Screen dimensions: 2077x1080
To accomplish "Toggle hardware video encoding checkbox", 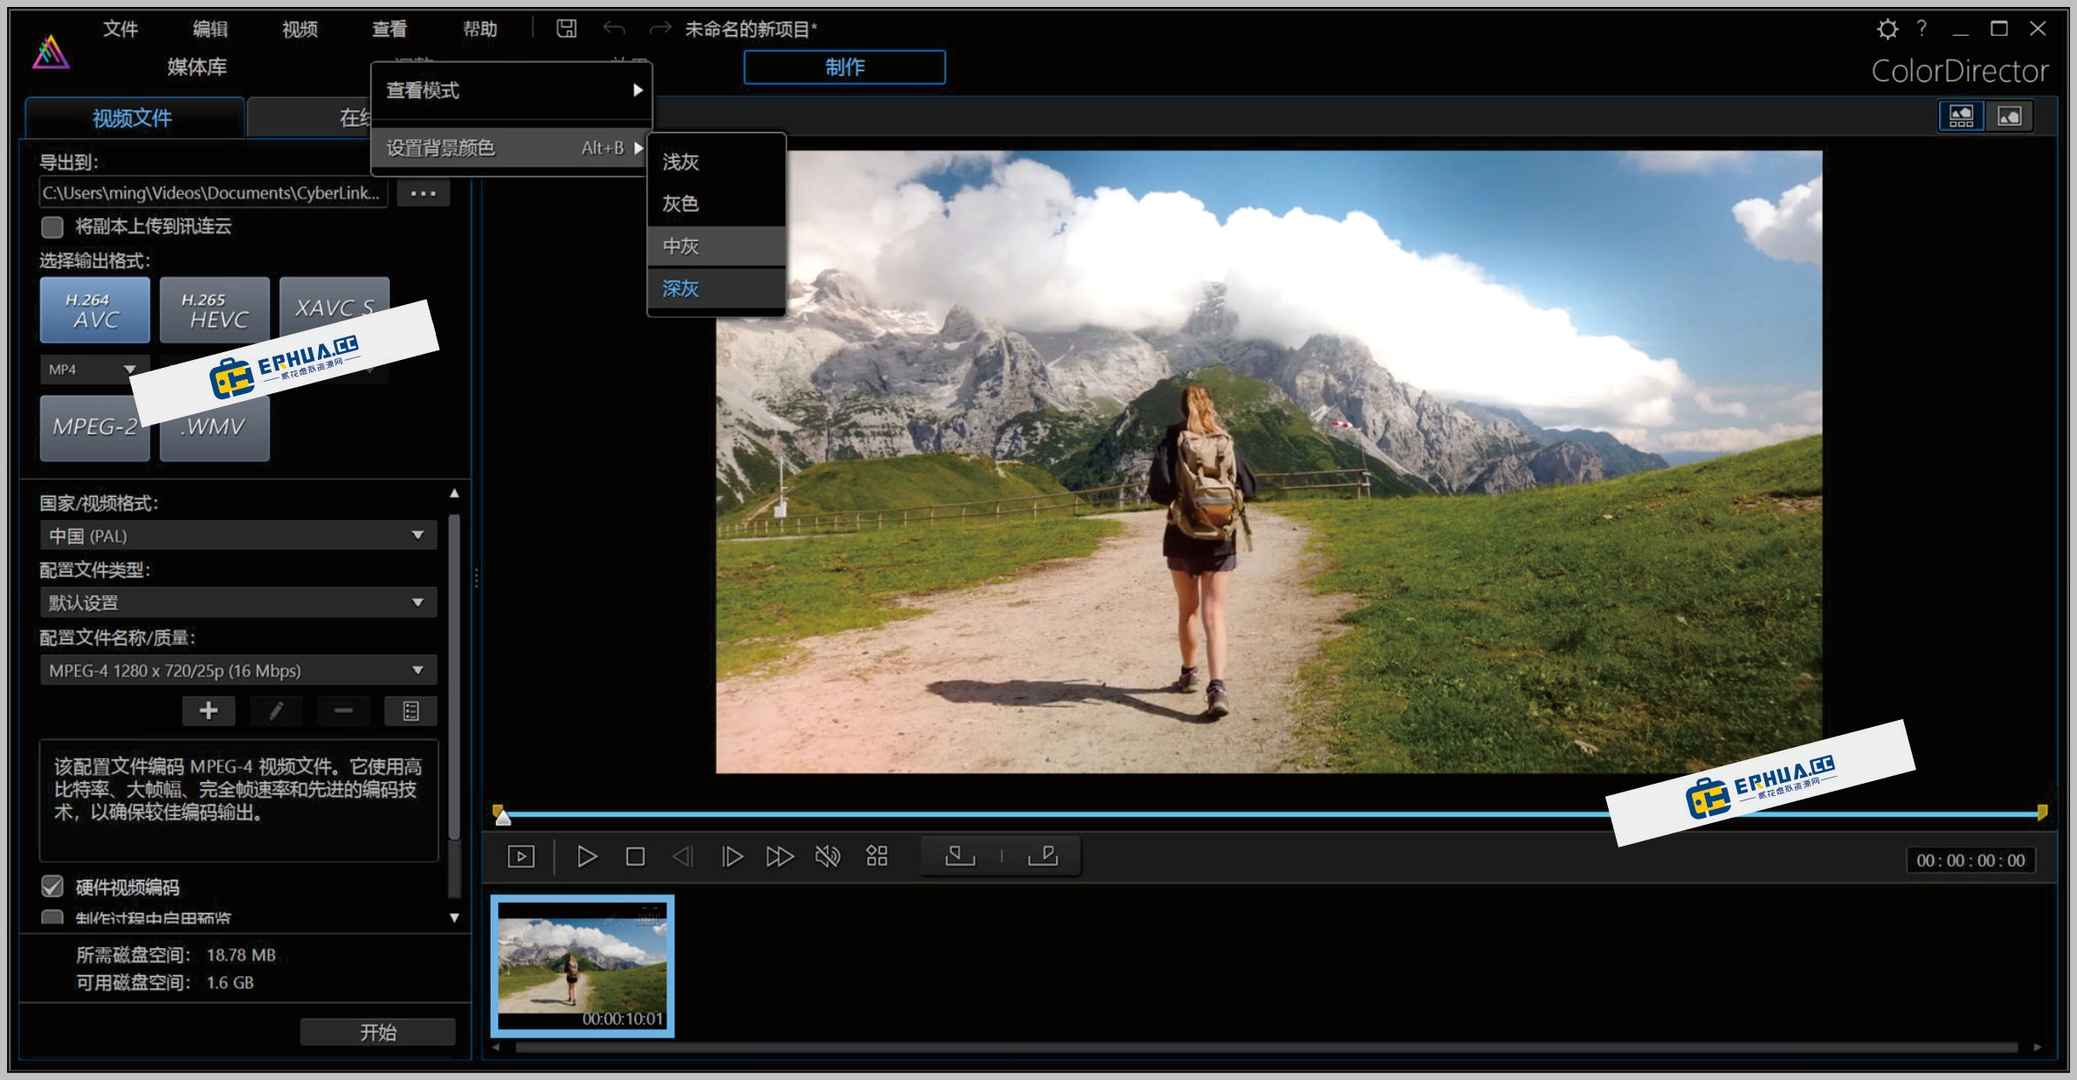I will (x=52, y=887).
